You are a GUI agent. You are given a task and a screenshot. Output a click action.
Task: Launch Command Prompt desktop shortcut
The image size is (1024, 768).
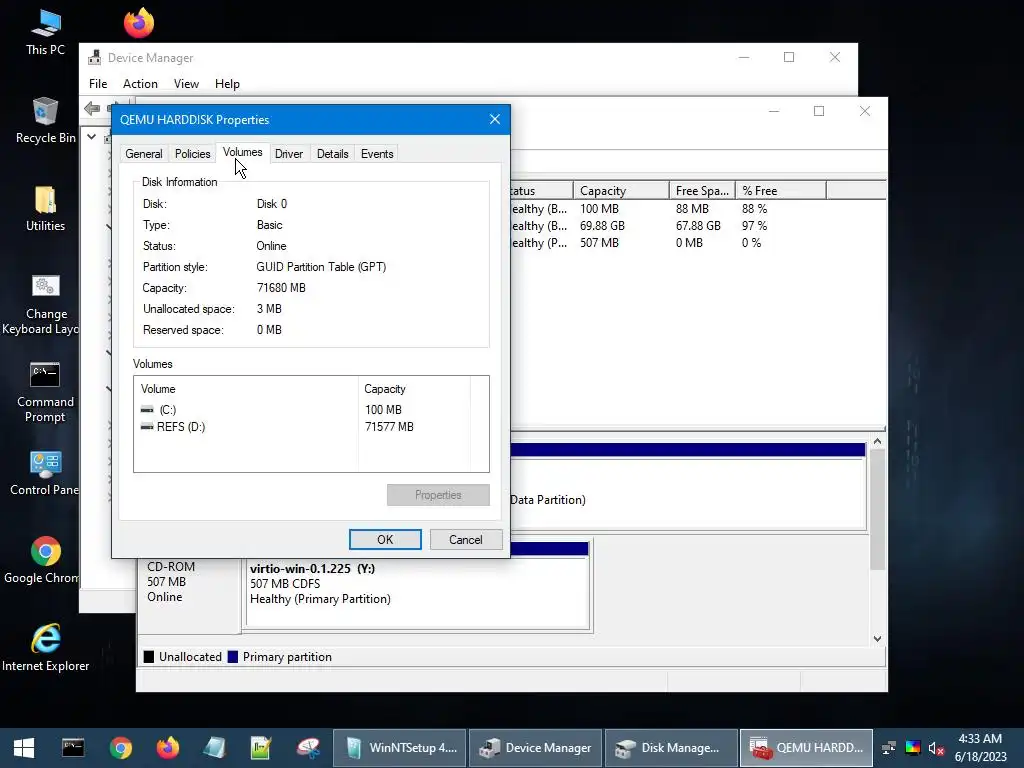pos(45,392)
